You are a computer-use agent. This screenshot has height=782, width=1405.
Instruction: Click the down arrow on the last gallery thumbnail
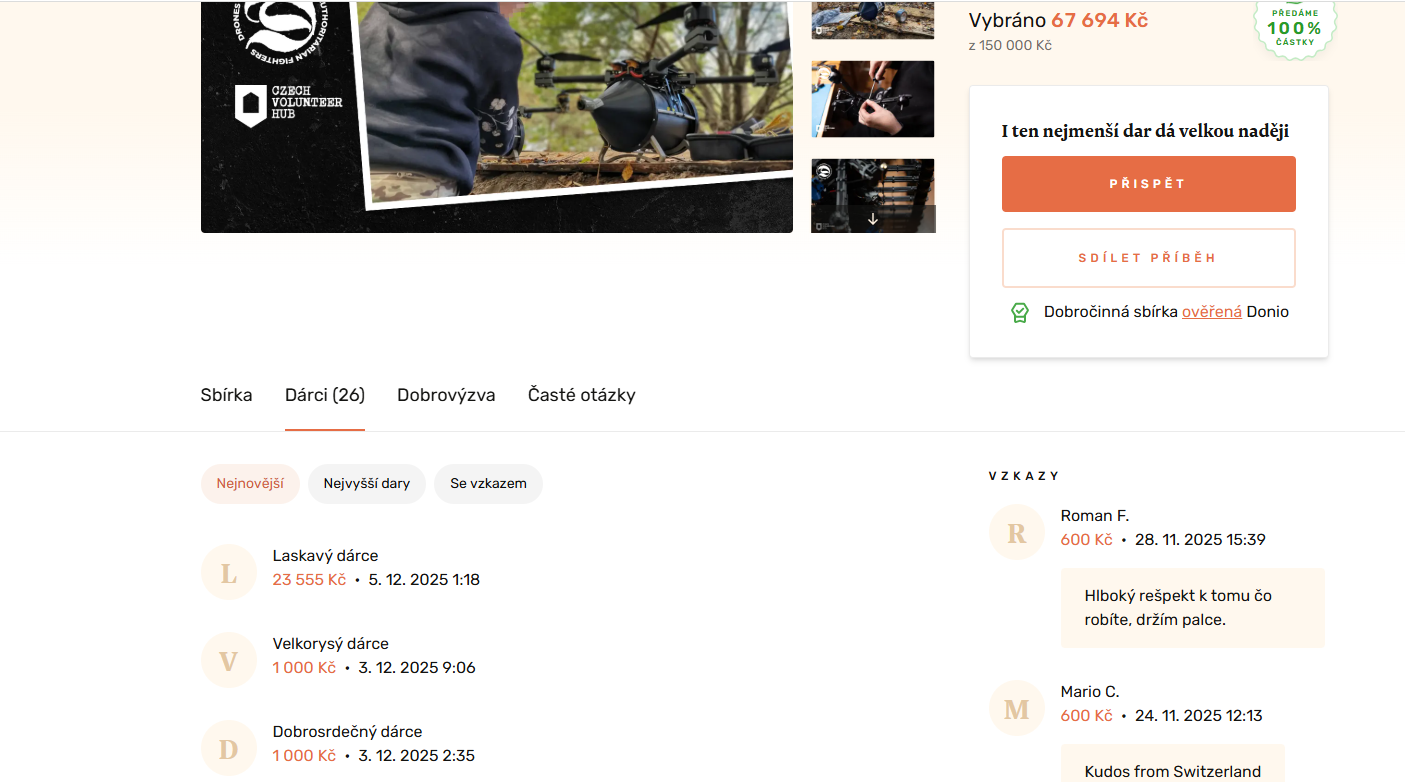pyautogui.click(x=872, y=219)
